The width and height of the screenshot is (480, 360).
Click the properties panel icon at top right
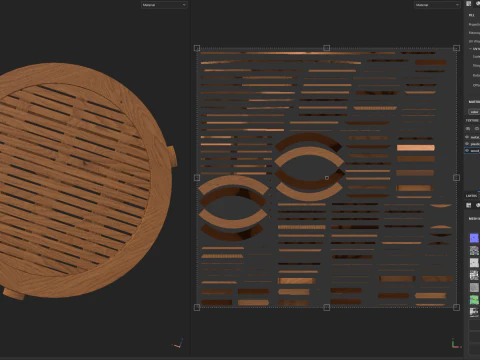coord(469,4)
